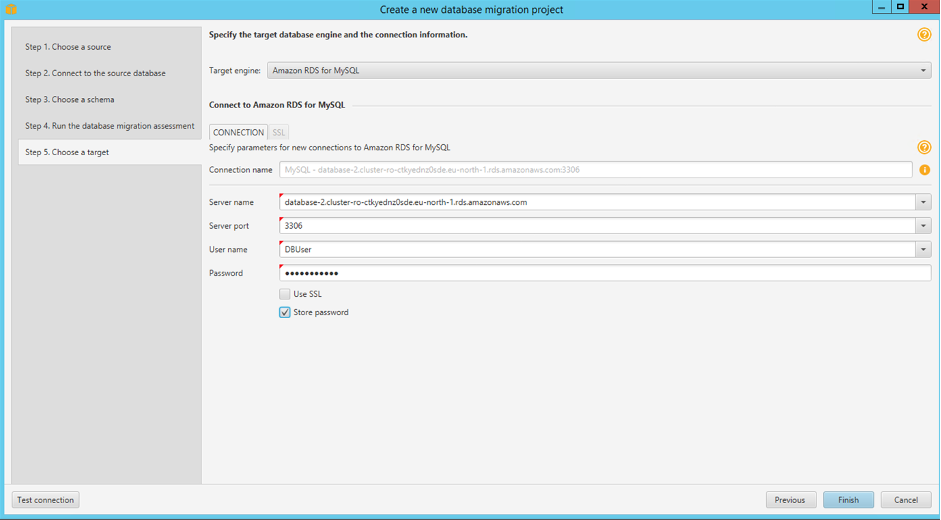Switch to the CONNECTION tab
The height and width of the screenshot is (520, 941).
[238, 132]
